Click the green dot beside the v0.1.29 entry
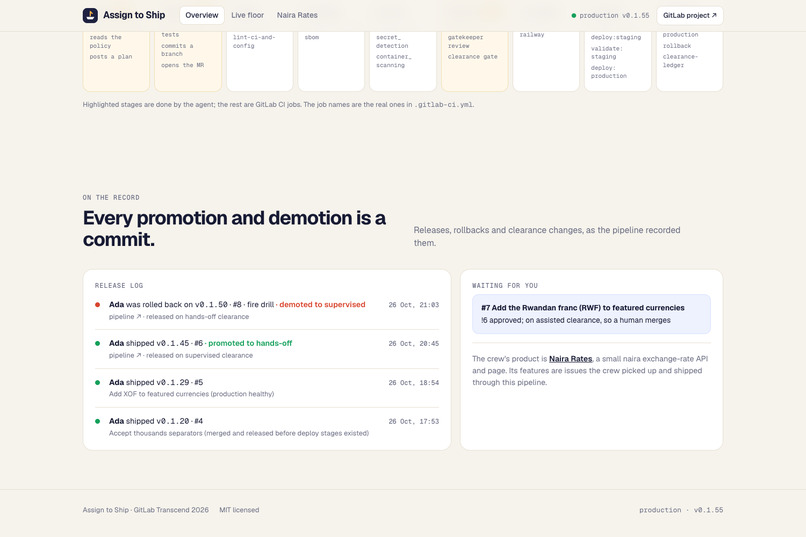Image resolution: width=806 pixels, height=537 pixels. pyautogui.click(x=98, y=382)
